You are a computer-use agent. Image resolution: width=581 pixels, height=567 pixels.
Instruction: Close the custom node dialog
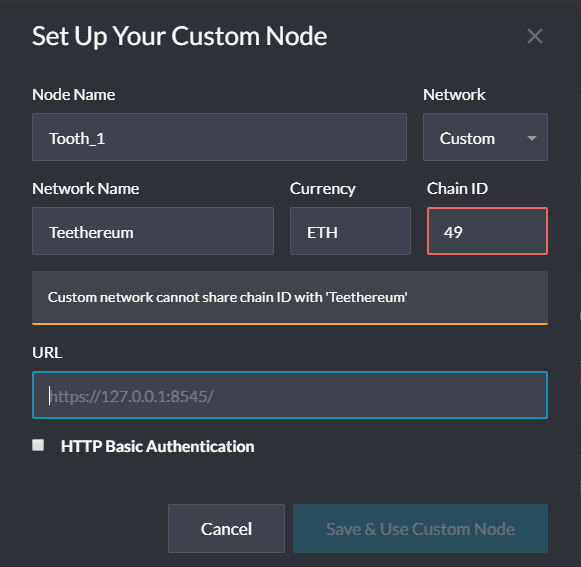pyautogui.click(x=535, y=36)
